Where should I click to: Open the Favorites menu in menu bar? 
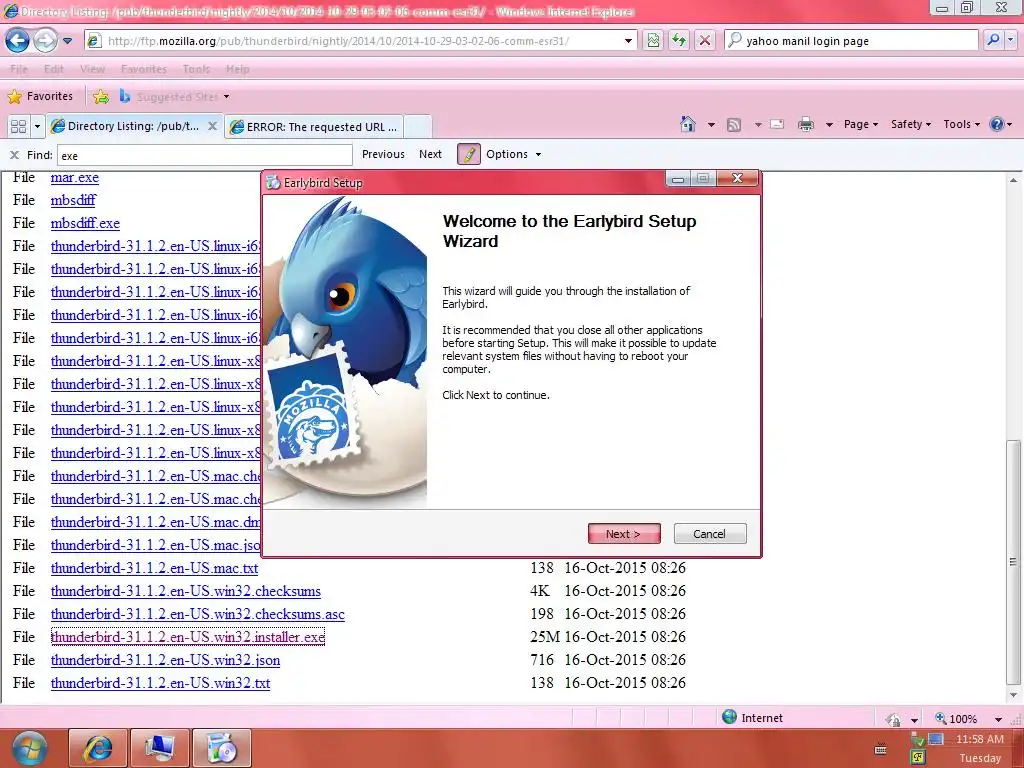pos(144,69)
